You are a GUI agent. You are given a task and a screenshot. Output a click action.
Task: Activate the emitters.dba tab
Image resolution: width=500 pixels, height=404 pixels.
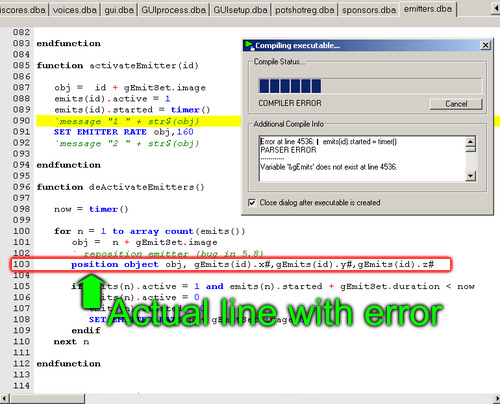(428, 9)
